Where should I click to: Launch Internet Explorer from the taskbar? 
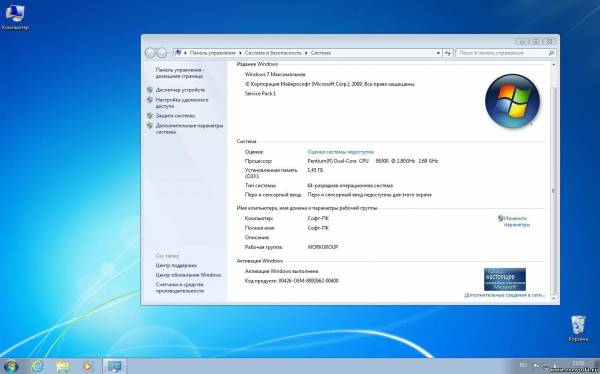pos(38,366)
